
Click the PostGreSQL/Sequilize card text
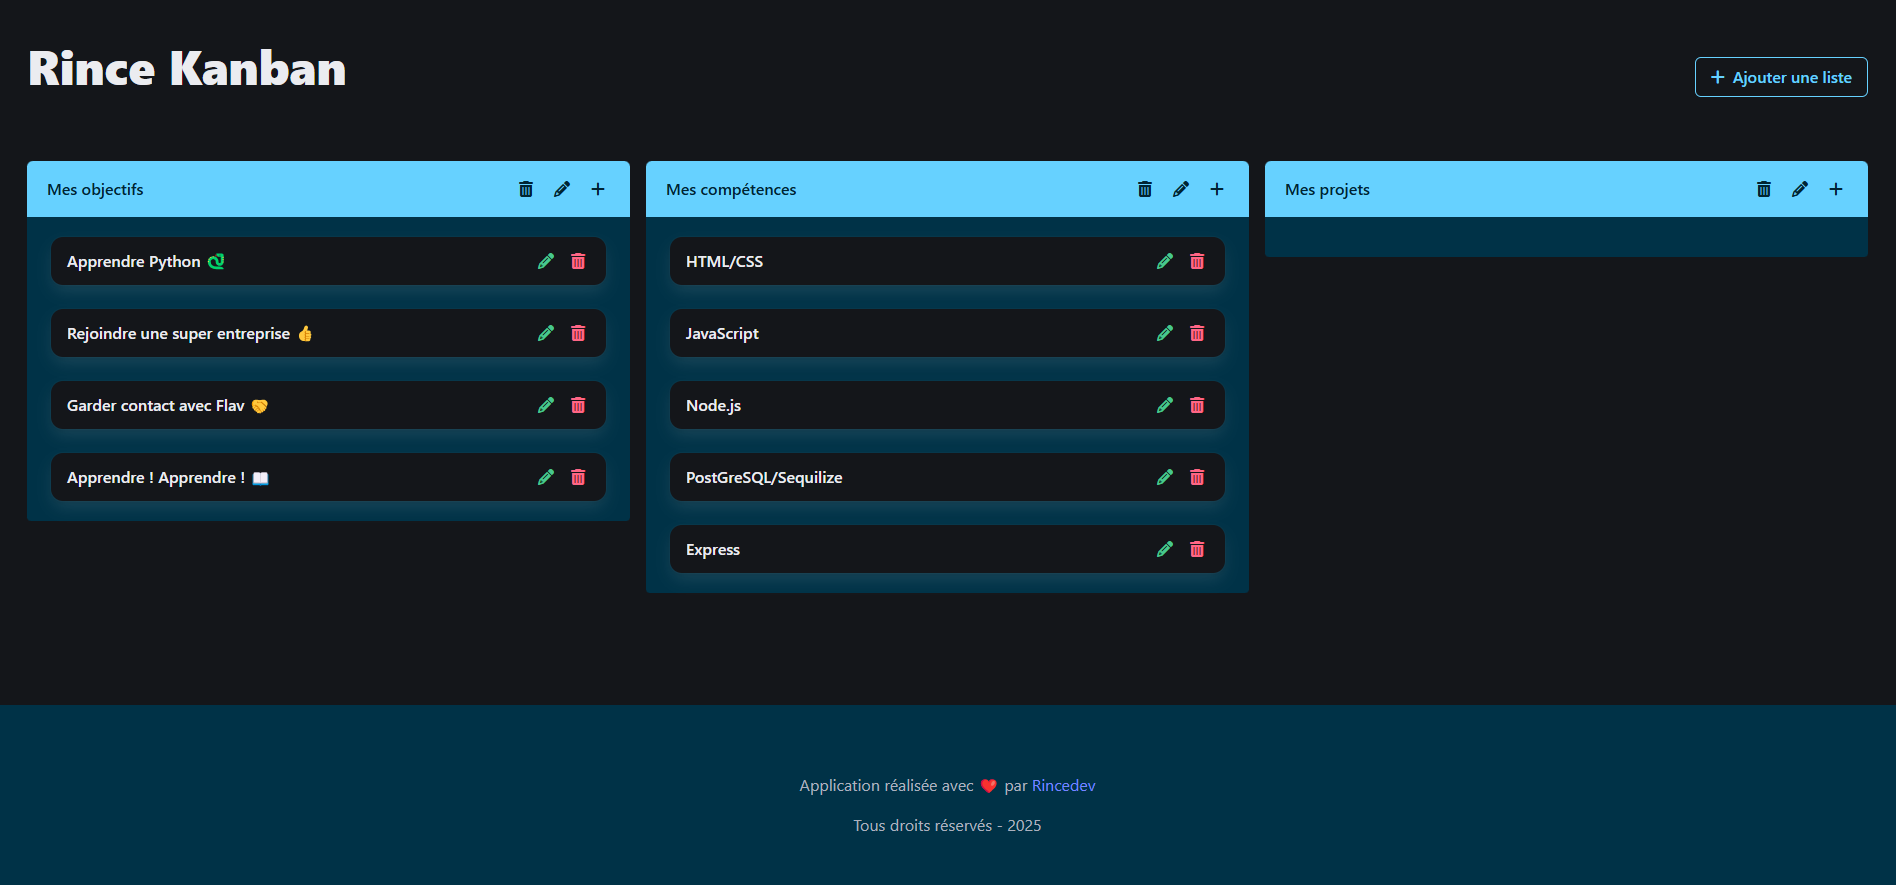click(764, 478)
